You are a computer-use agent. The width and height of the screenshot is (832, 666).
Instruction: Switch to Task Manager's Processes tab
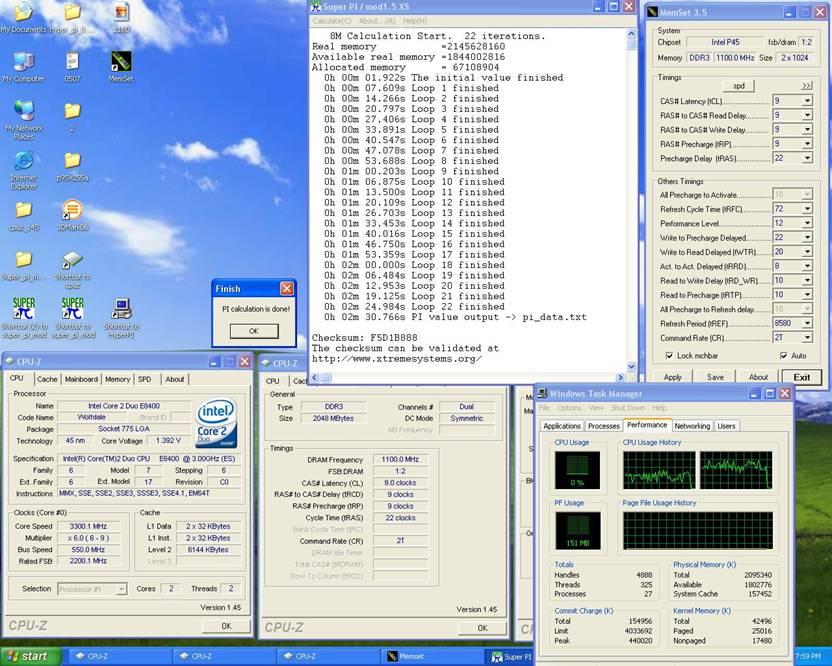(x=604, y=426)
